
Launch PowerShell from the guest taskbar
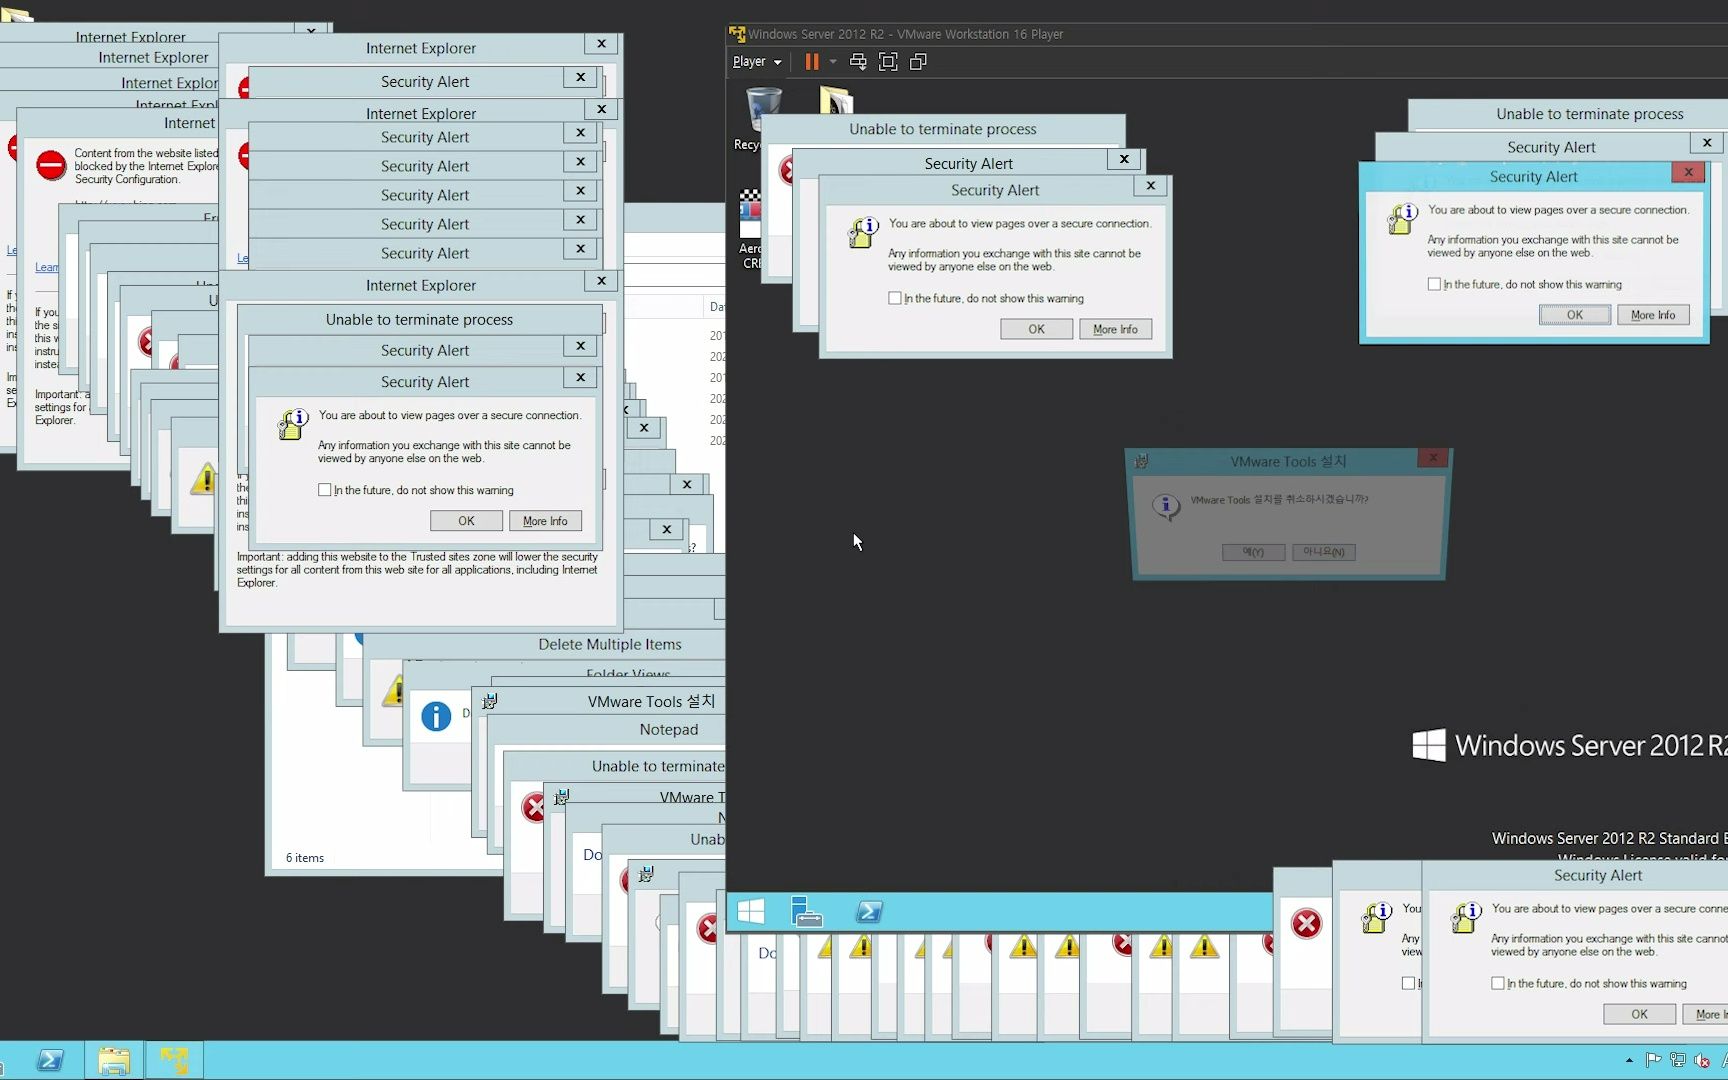[x=868, y=911]
